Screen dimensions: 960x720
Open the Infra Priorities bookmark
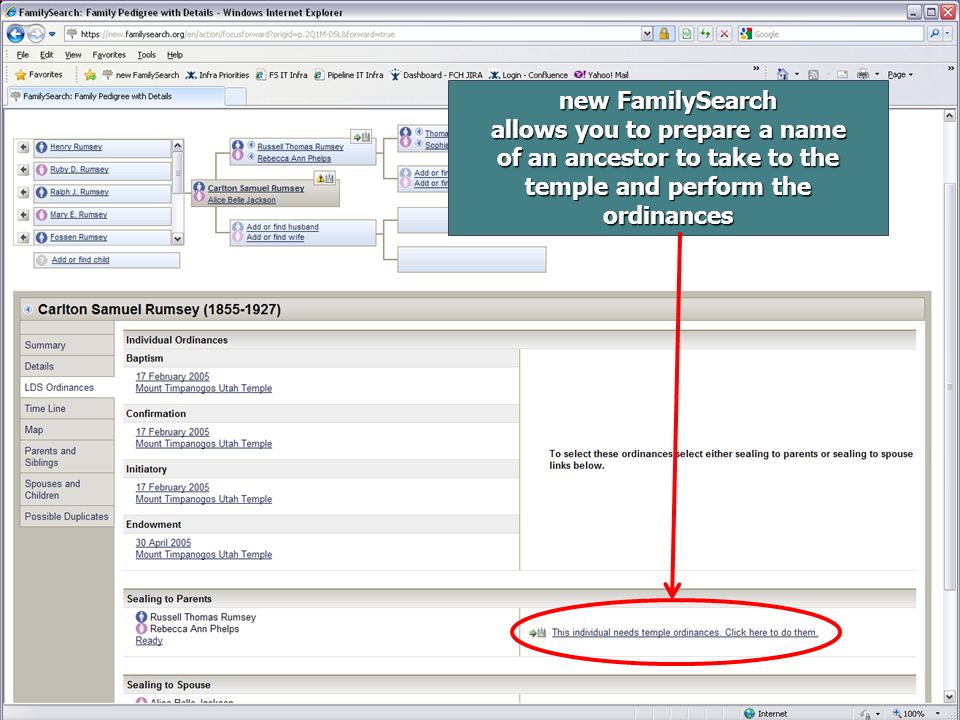point(217,75)
